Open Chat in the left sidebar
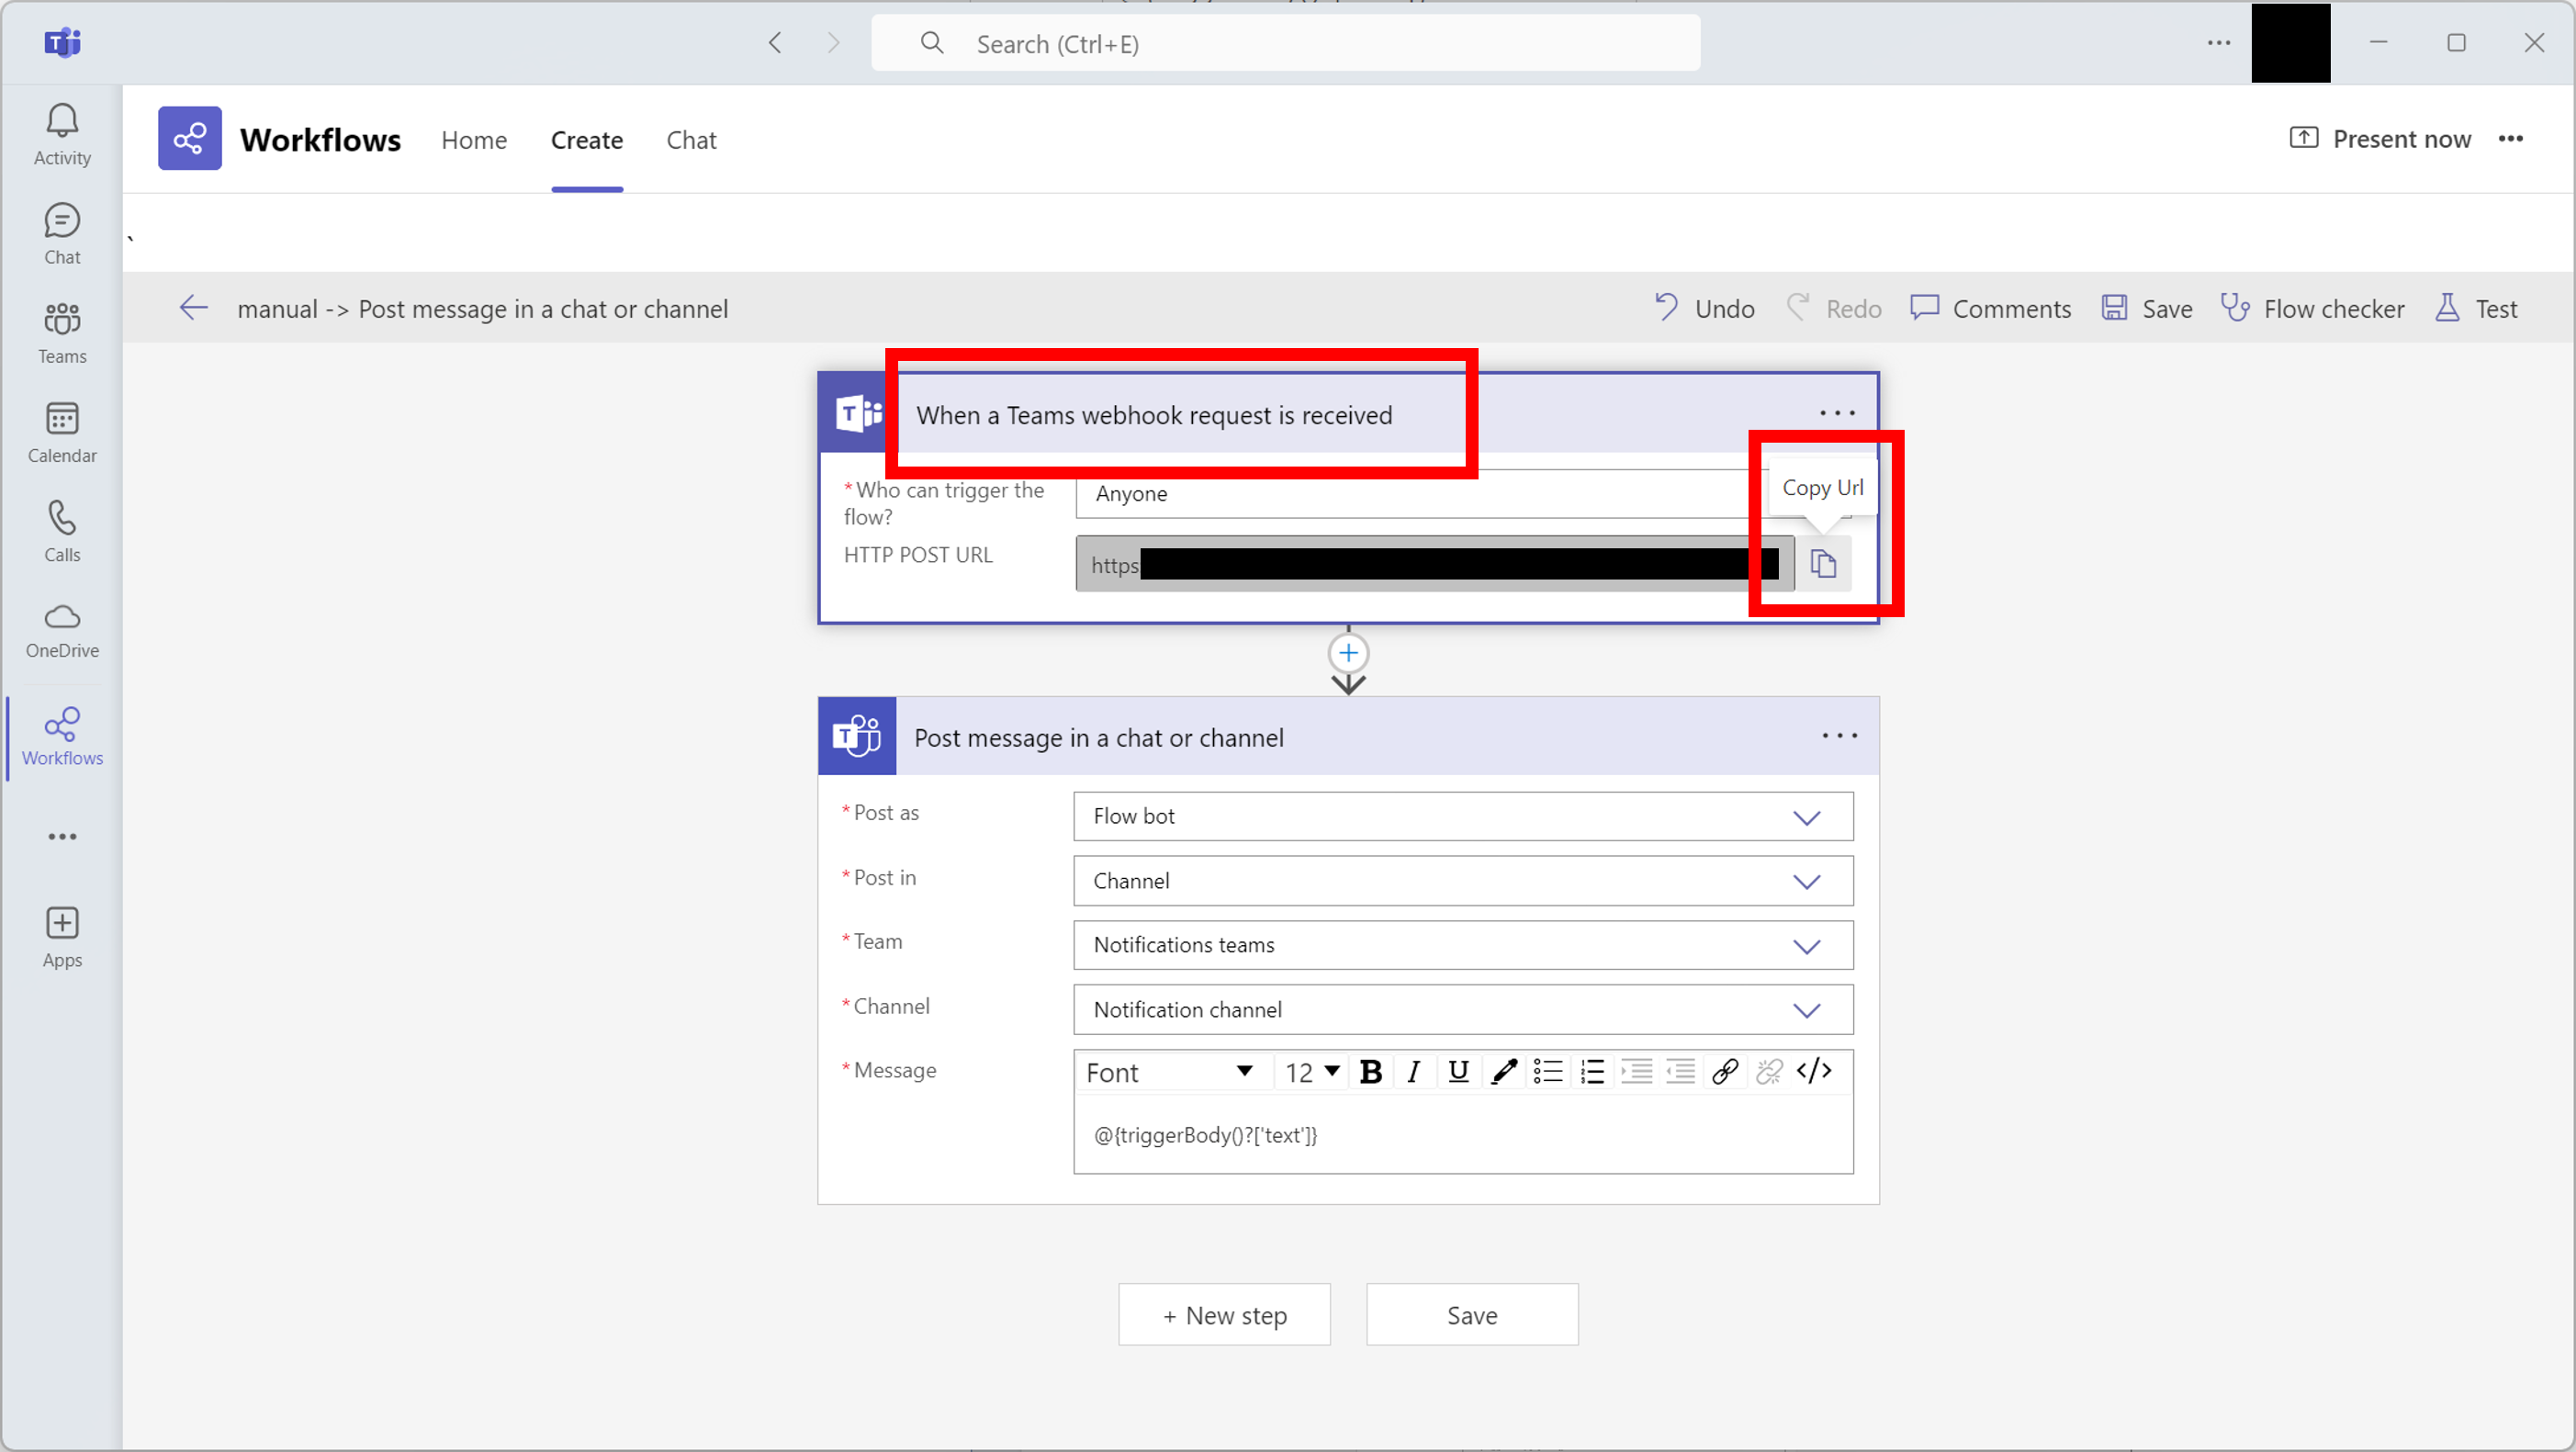2576x1452 pixels. coord(62,234)
